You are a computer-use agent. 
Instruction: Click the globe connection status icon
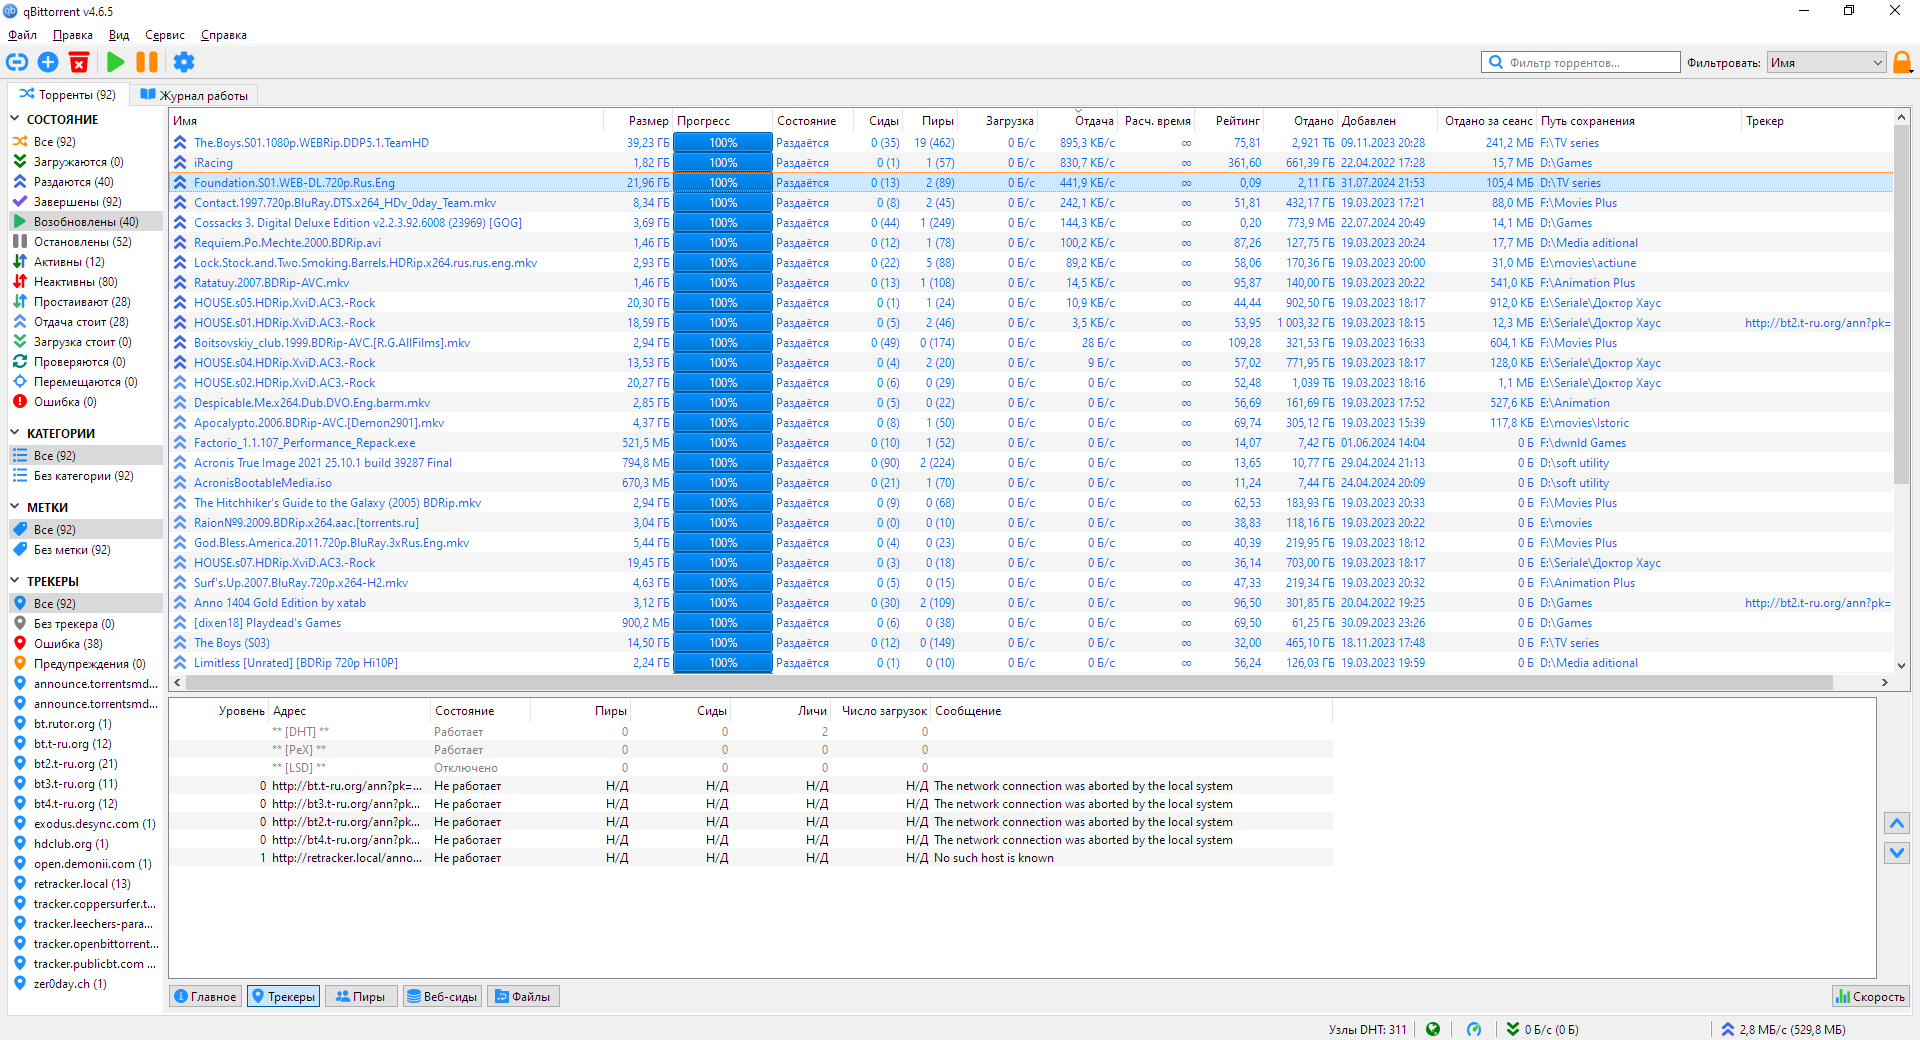tap(1433, 1029)
